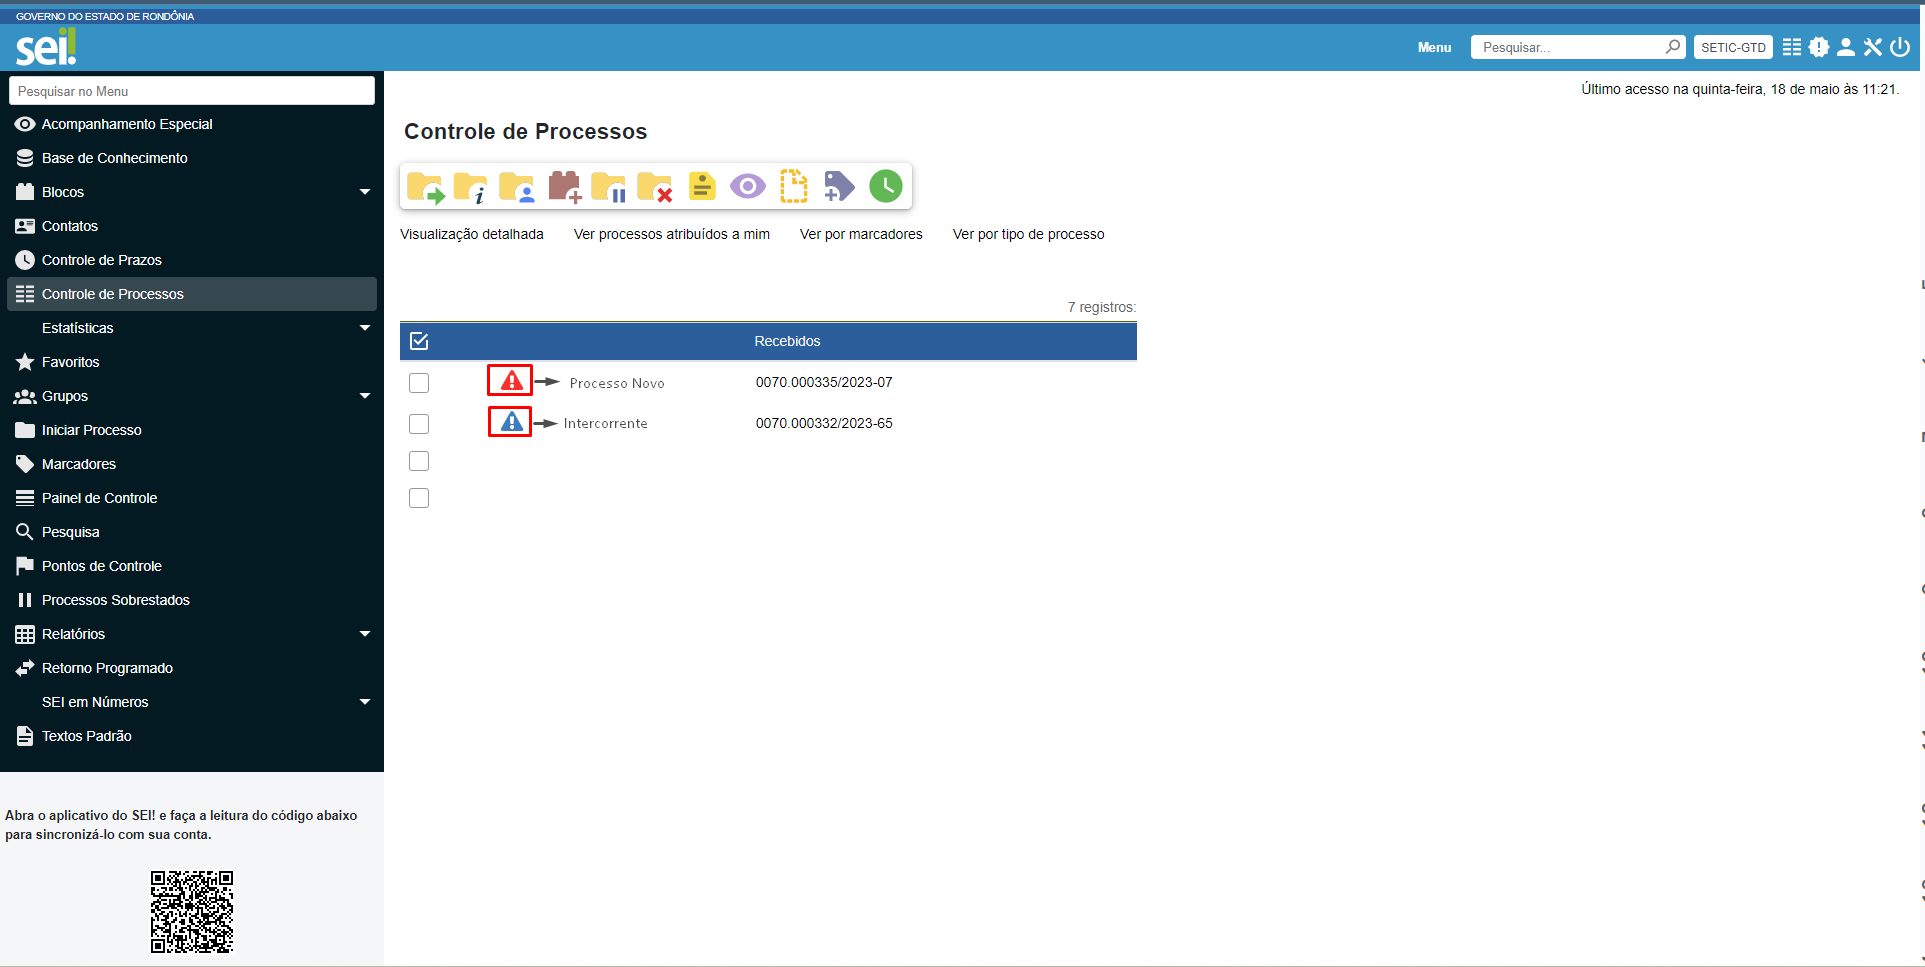1925x967 pixels.
Task: Click the red warning triangle for 0070.000335/2023-07
Action: coord(511,381)
